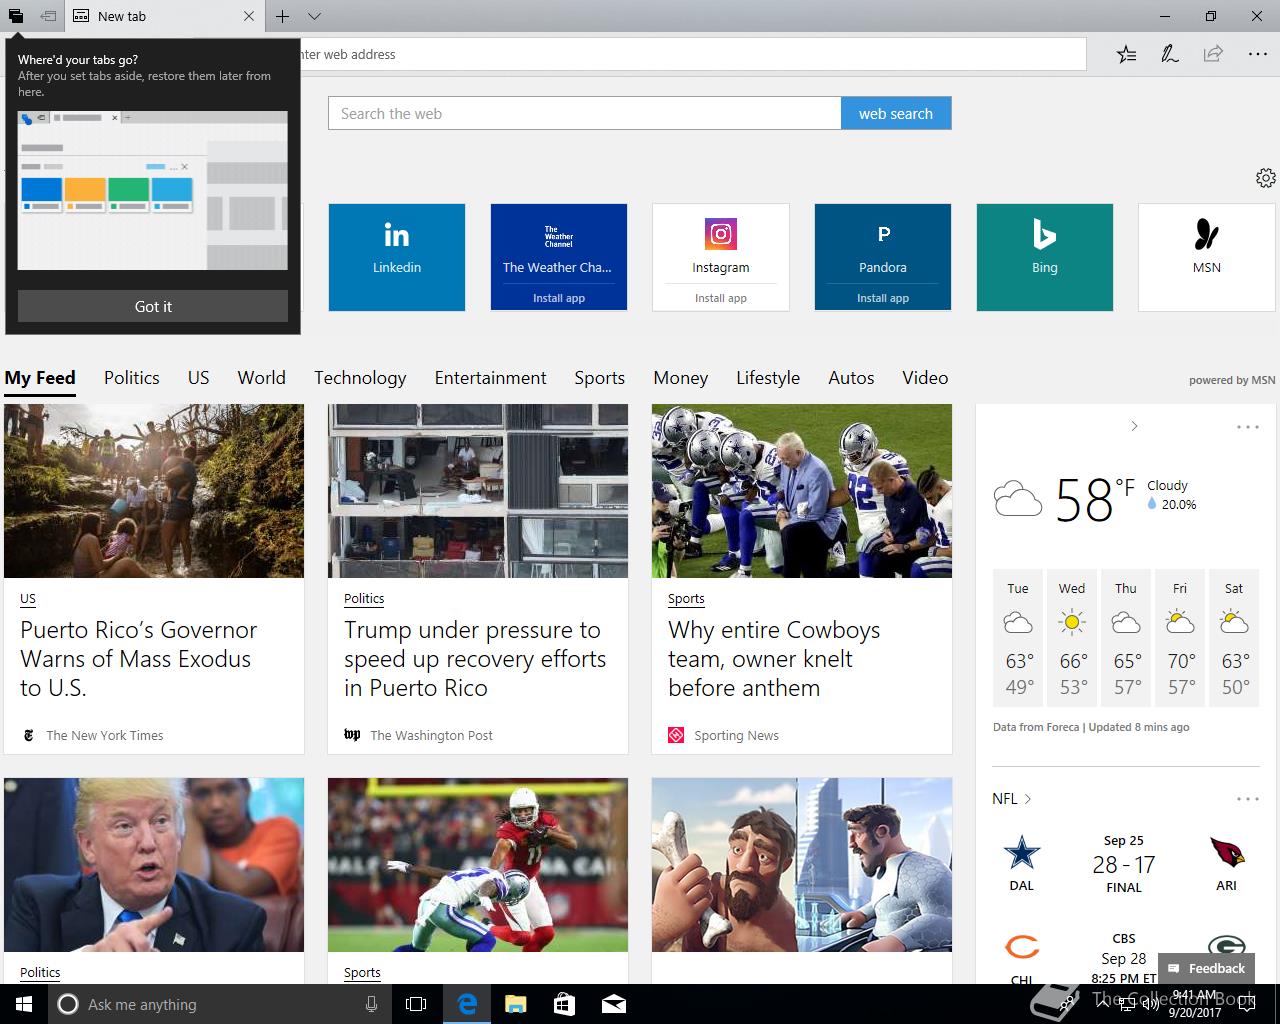Click the Sports label on Cowboys card
The width and height of the screenshot is (1280, 1024).
click(686, 599)
